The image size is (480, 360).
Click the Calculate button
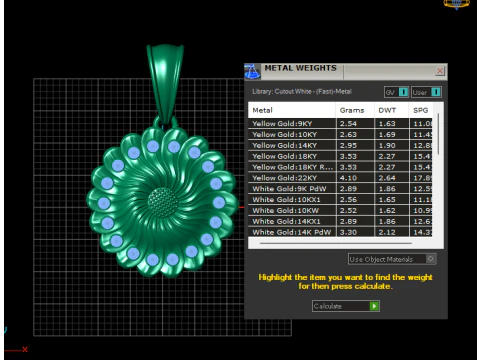(x=346, y=306)
